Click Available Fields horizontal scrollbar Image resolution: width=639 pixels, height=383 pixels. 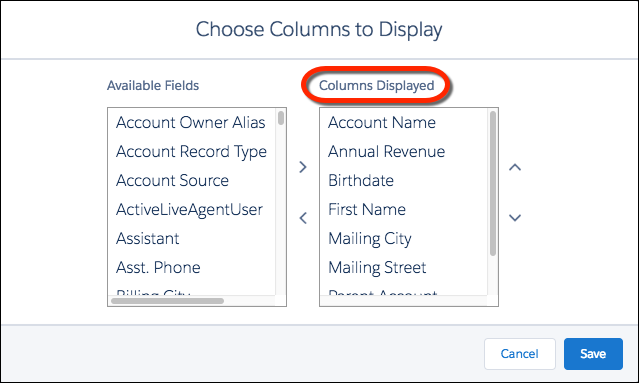167,301
